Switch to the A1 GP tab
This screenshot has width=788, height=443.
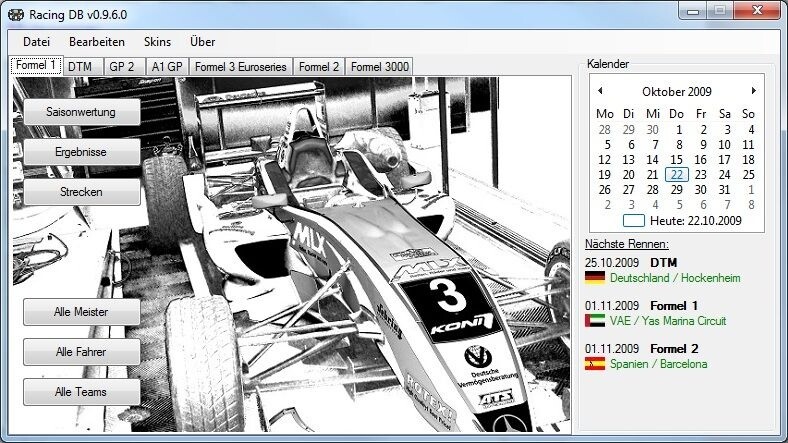coord(167,67)
